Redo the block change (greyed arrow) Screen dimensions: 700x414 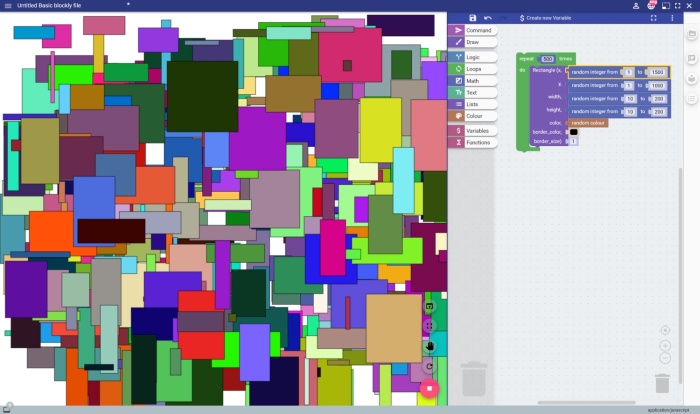[x=503, y=18]
